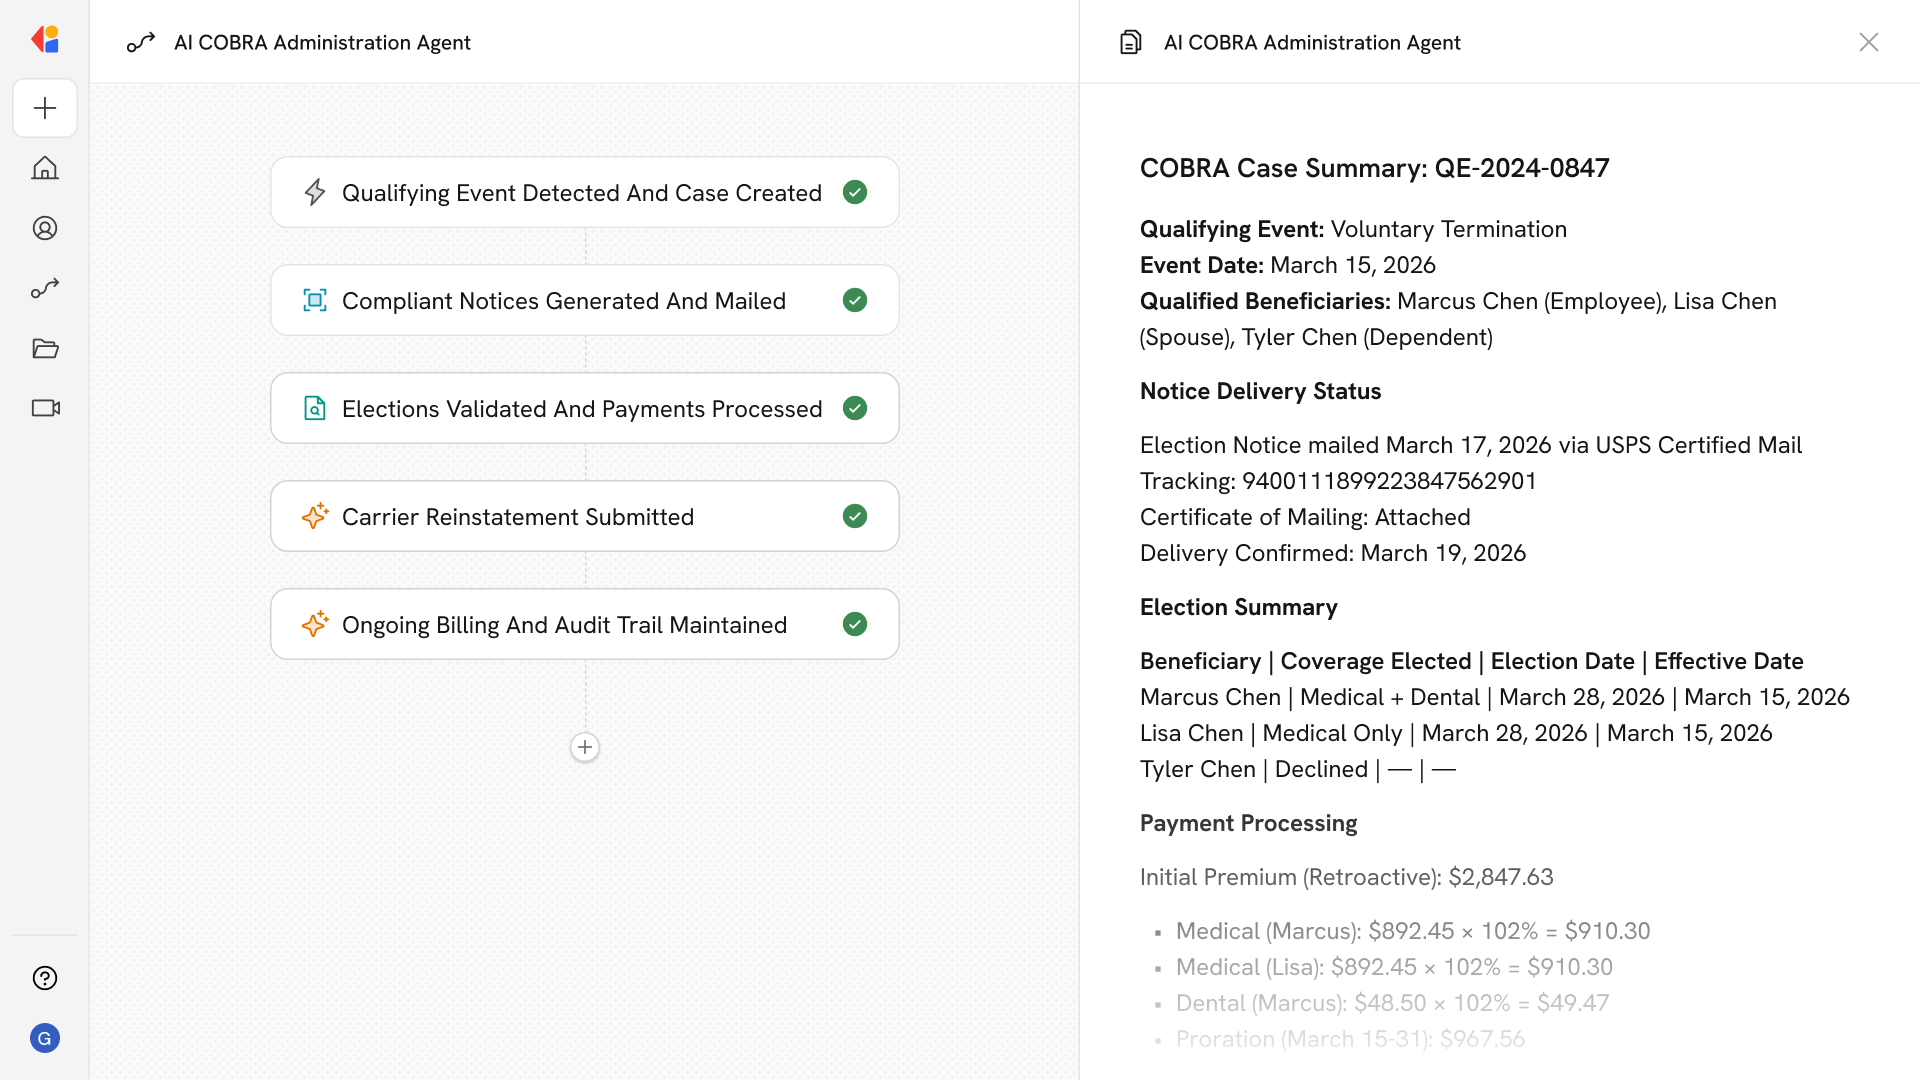Open the help question mark icon
This screenshot has width=1920, height=1080.
pos(45,978)
